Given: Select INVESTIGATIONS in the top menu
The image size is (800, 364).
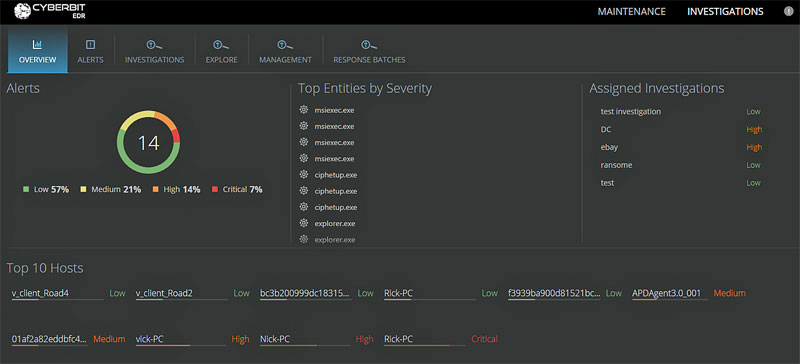Looking at the screenshot, I should pyautogui.click(x=725, y=11).
